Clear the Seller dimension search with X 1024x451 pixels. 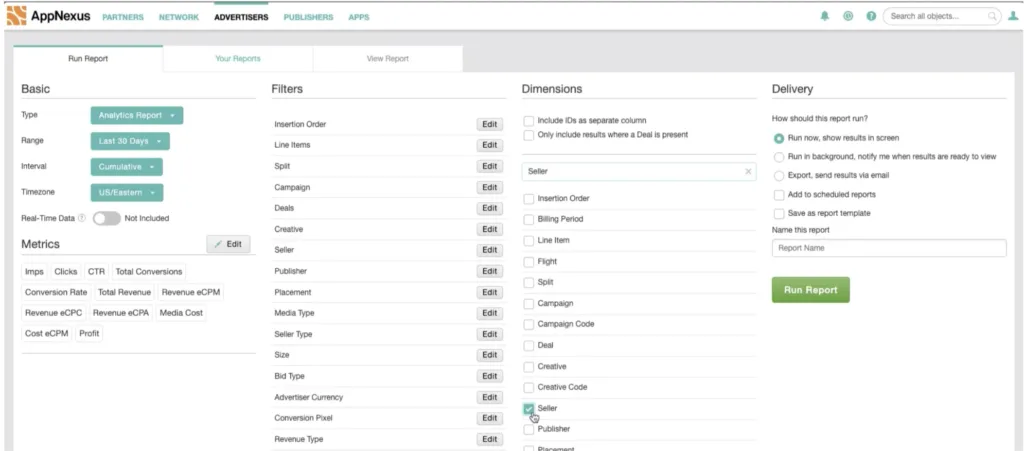point(748,171)
